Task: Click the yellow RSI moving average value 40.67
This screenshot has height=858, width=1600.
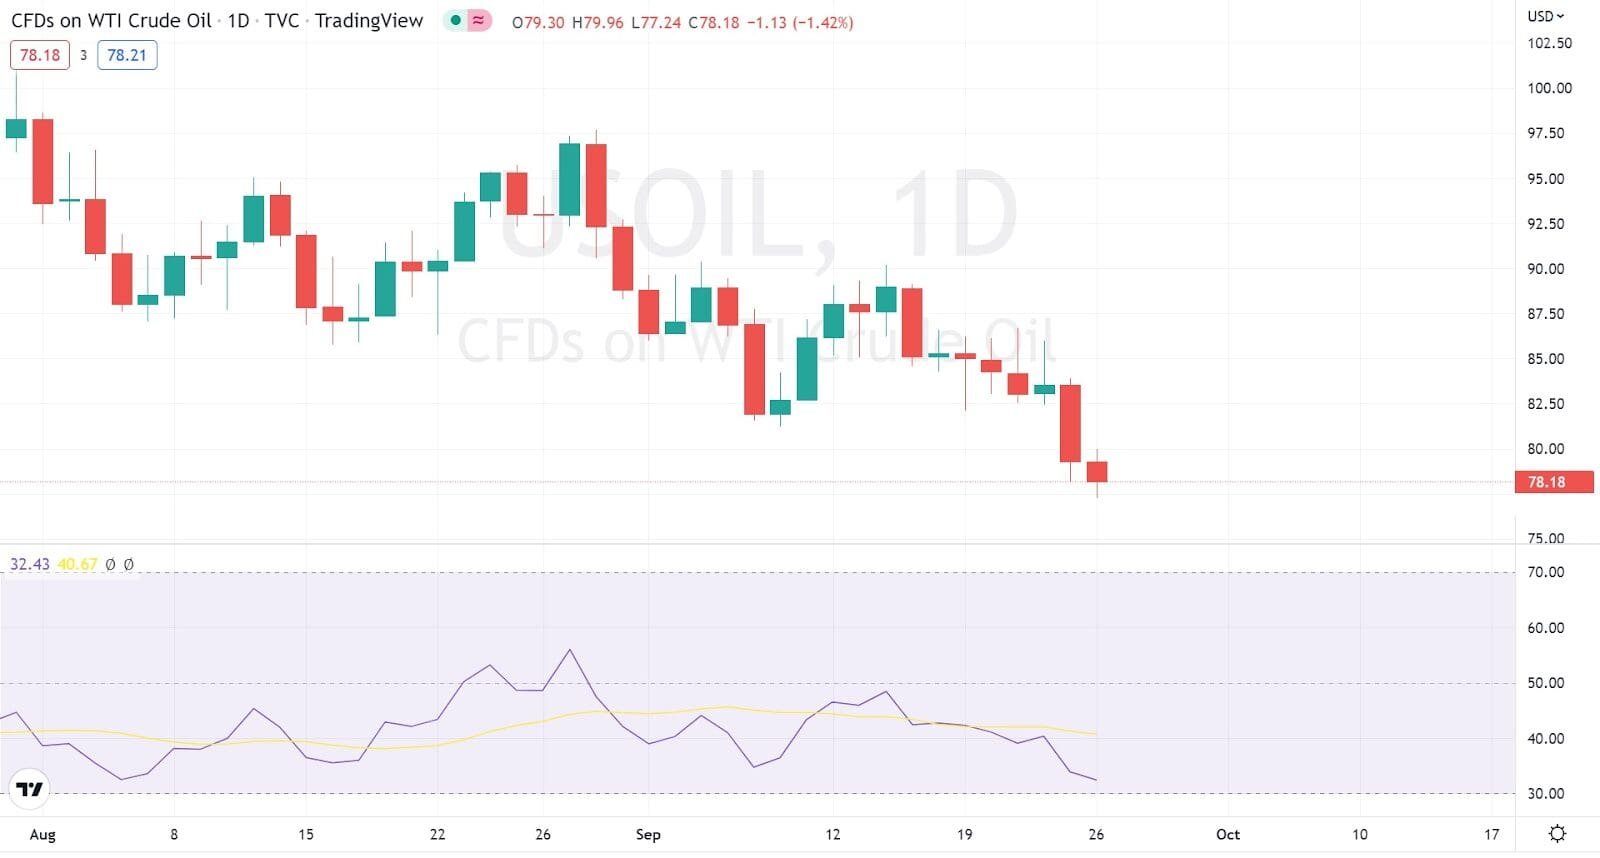Action: click(77, 564)
